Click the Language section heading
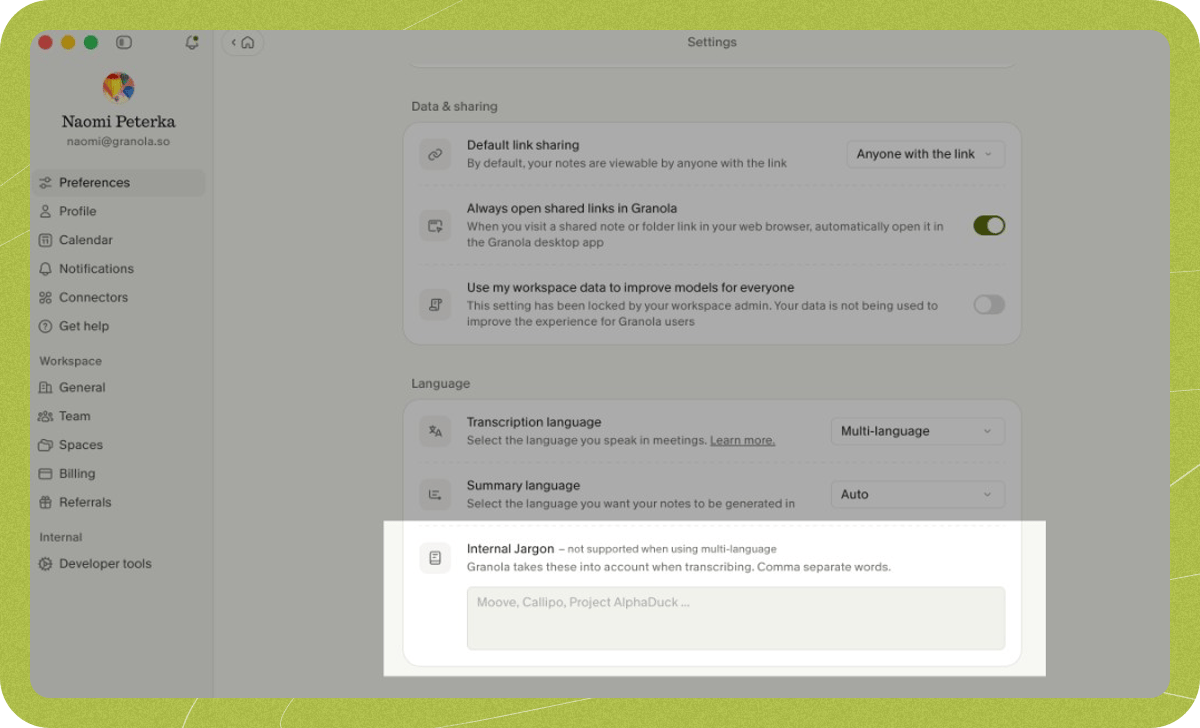 440,383
